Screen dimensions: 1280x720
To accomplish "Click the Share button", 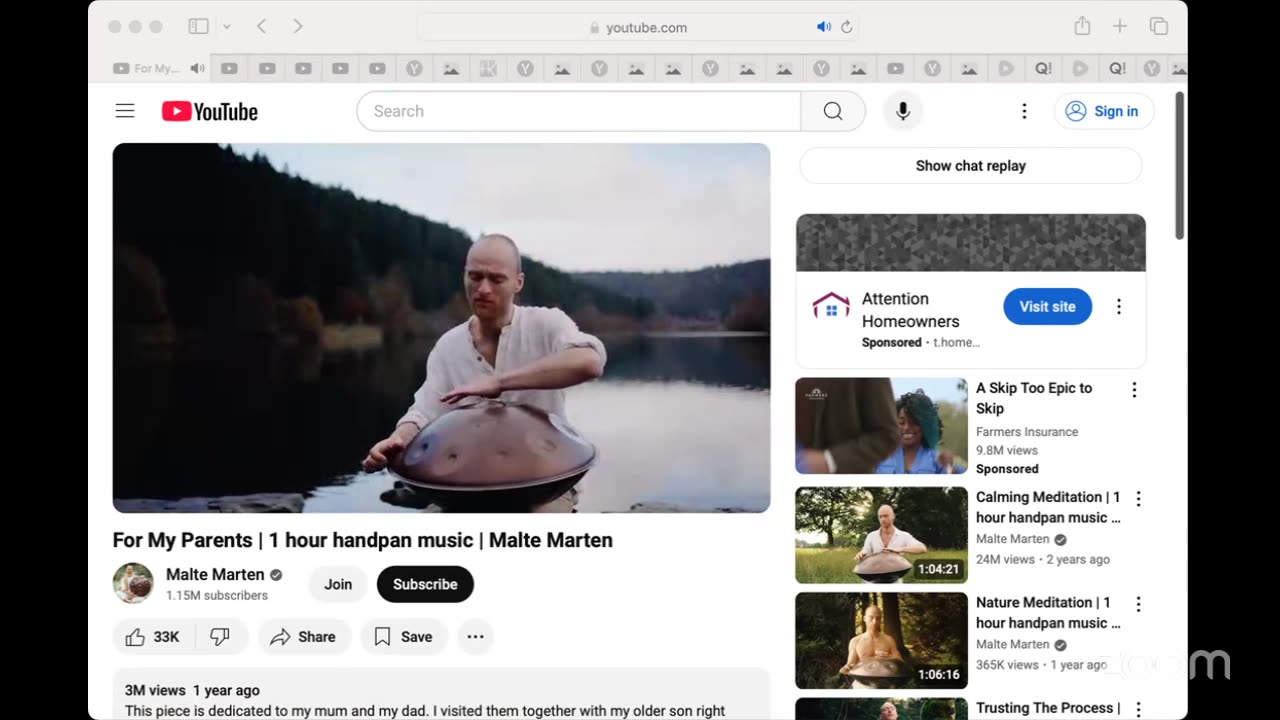I will point(304,637).
